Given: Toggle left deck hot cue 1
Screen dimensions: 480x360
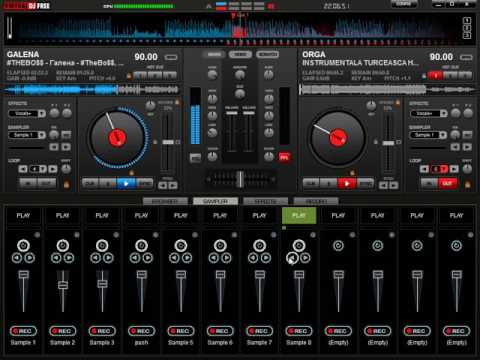Looking at the screenshot, I should tap(140, 76).
